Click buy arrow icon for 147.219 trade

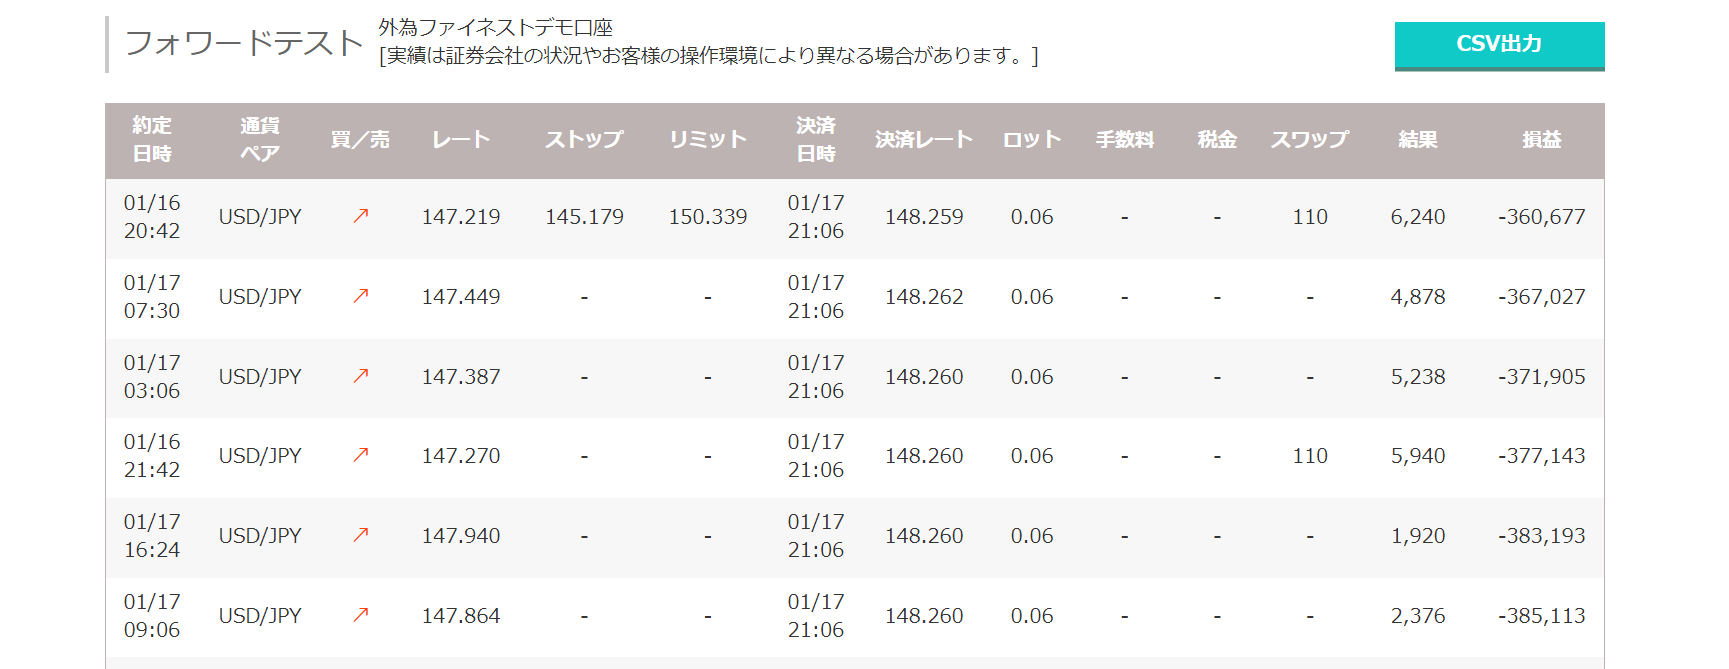pos(361,216)
